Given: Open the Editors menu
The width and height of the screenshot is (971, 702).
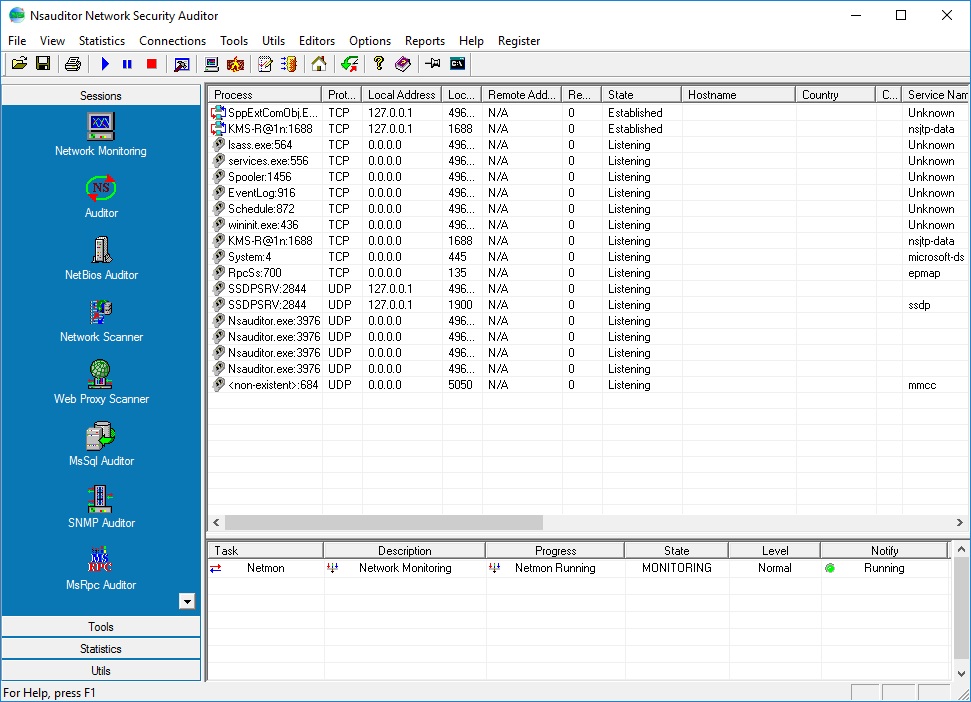Looking at the screenshot, I should tap(316, 41).
